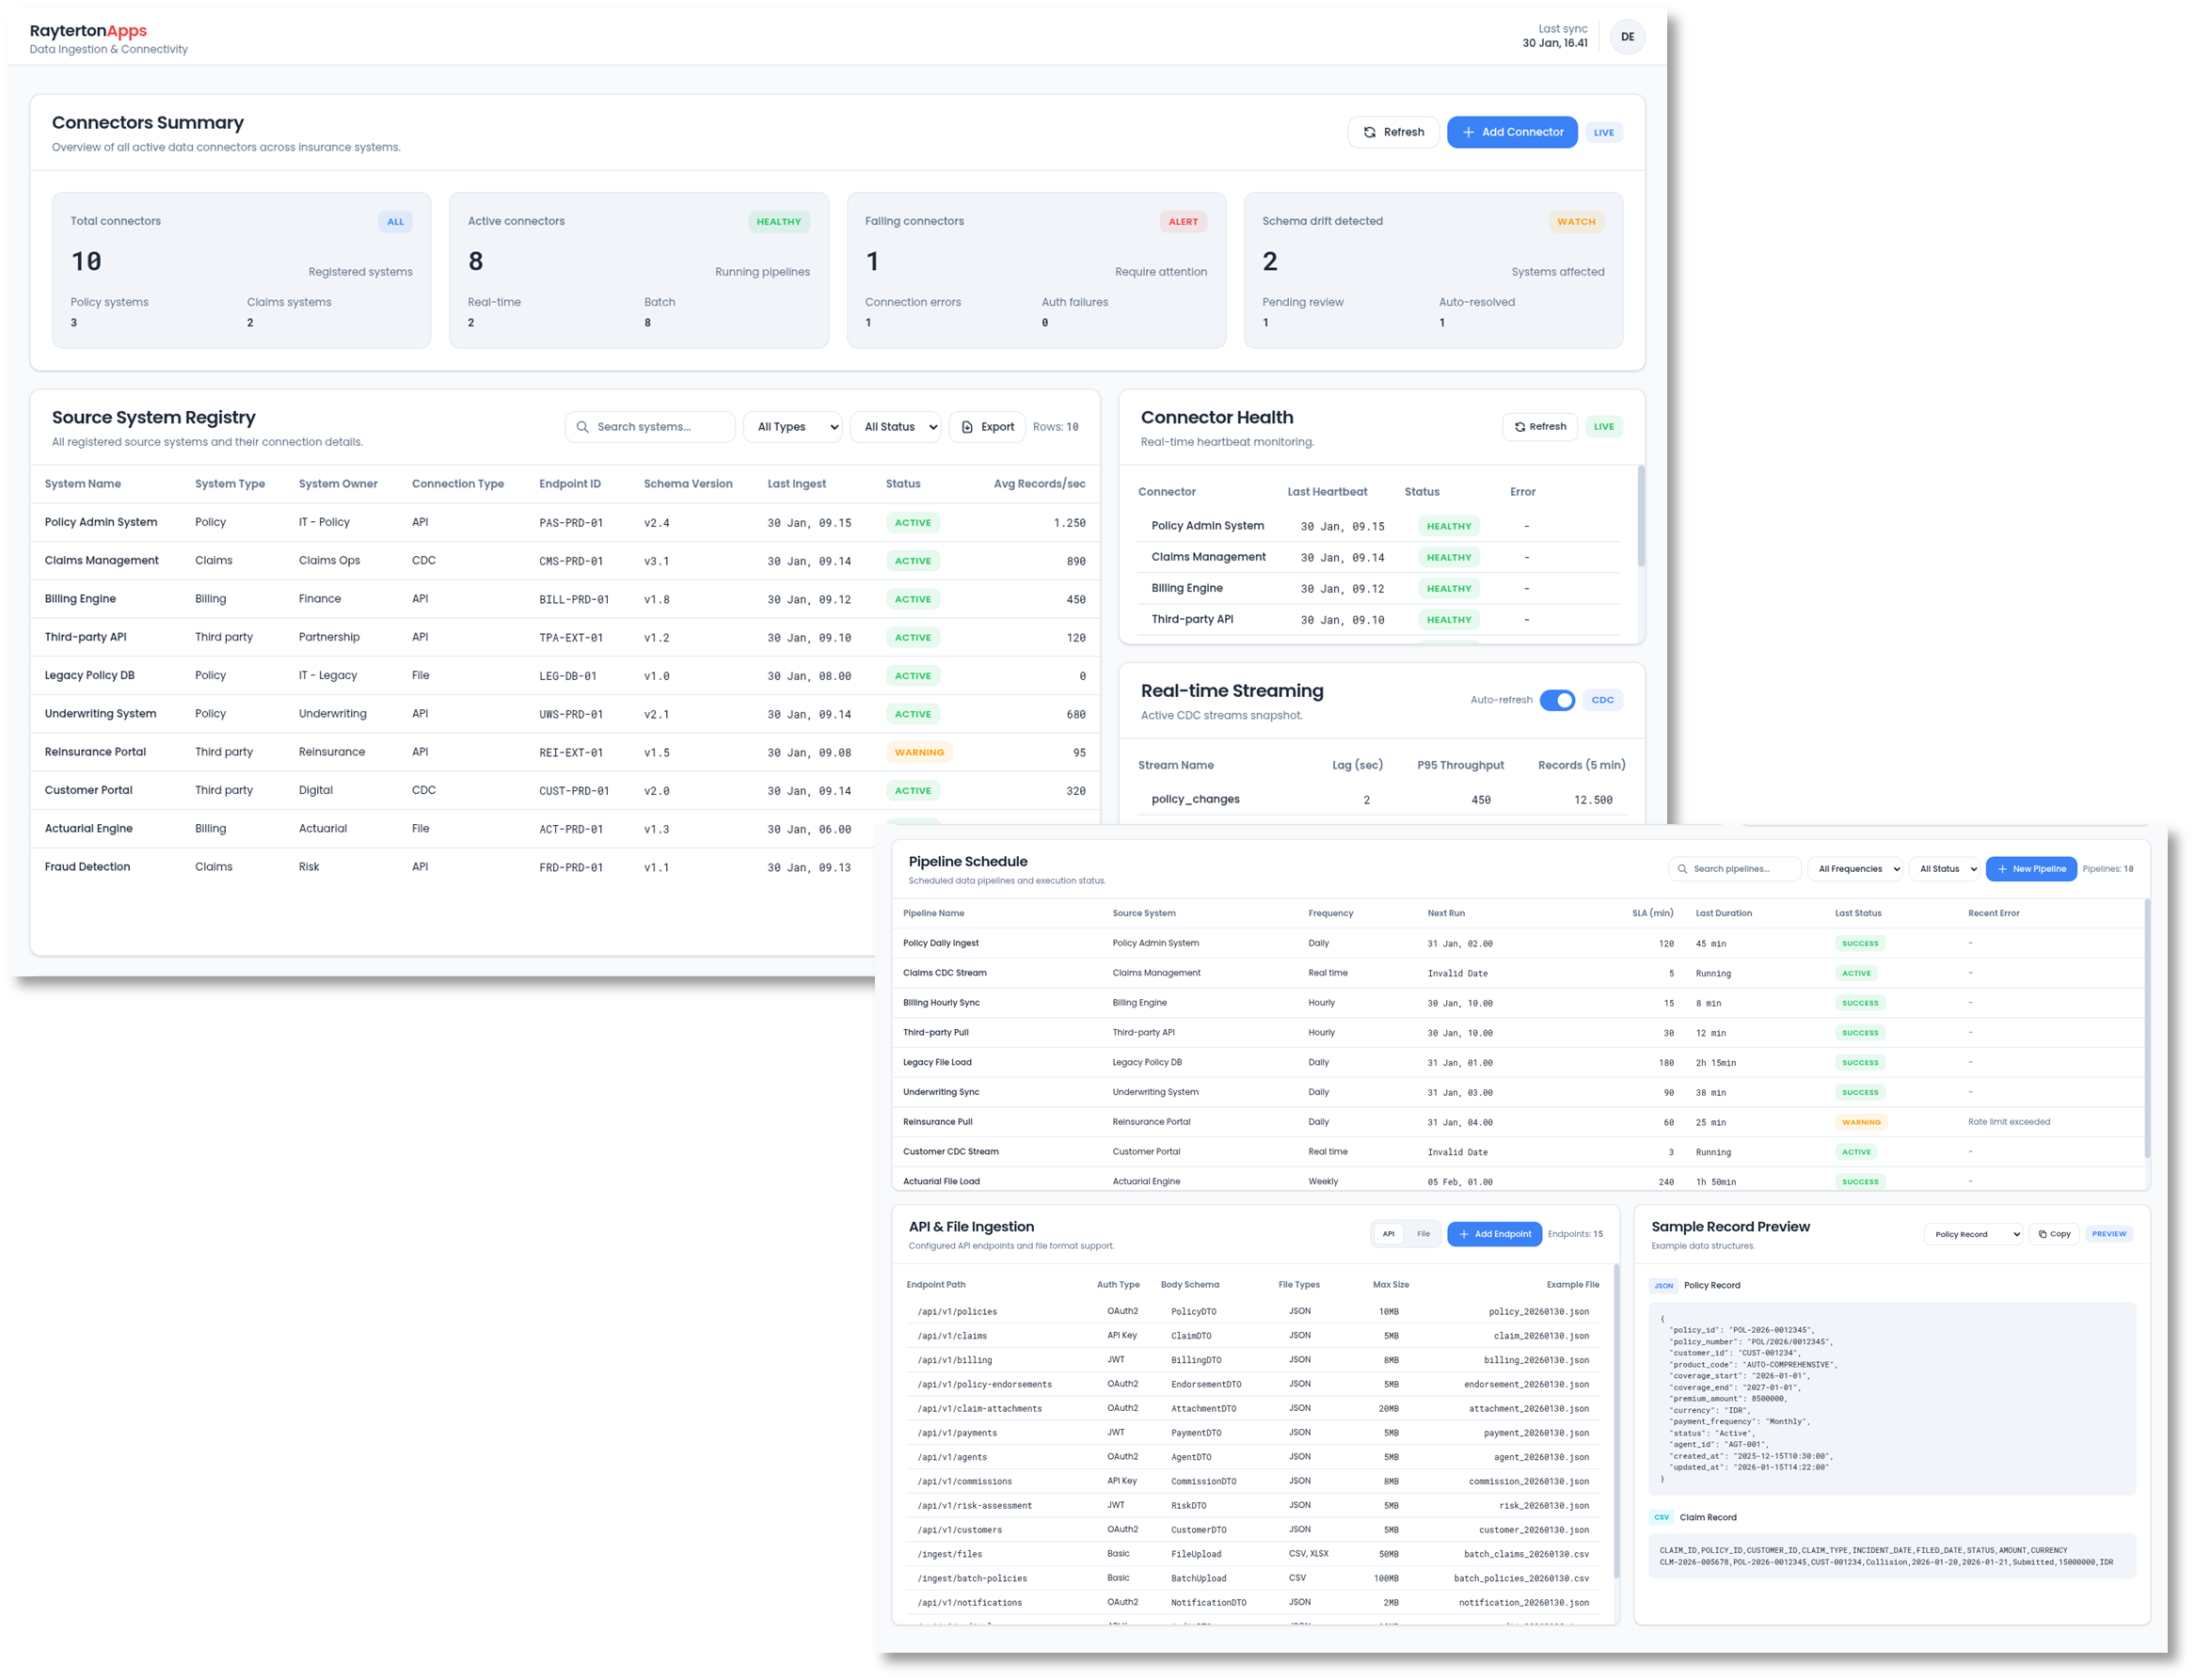Switch ingestion view to API mode

[x=1389, y=1233]
